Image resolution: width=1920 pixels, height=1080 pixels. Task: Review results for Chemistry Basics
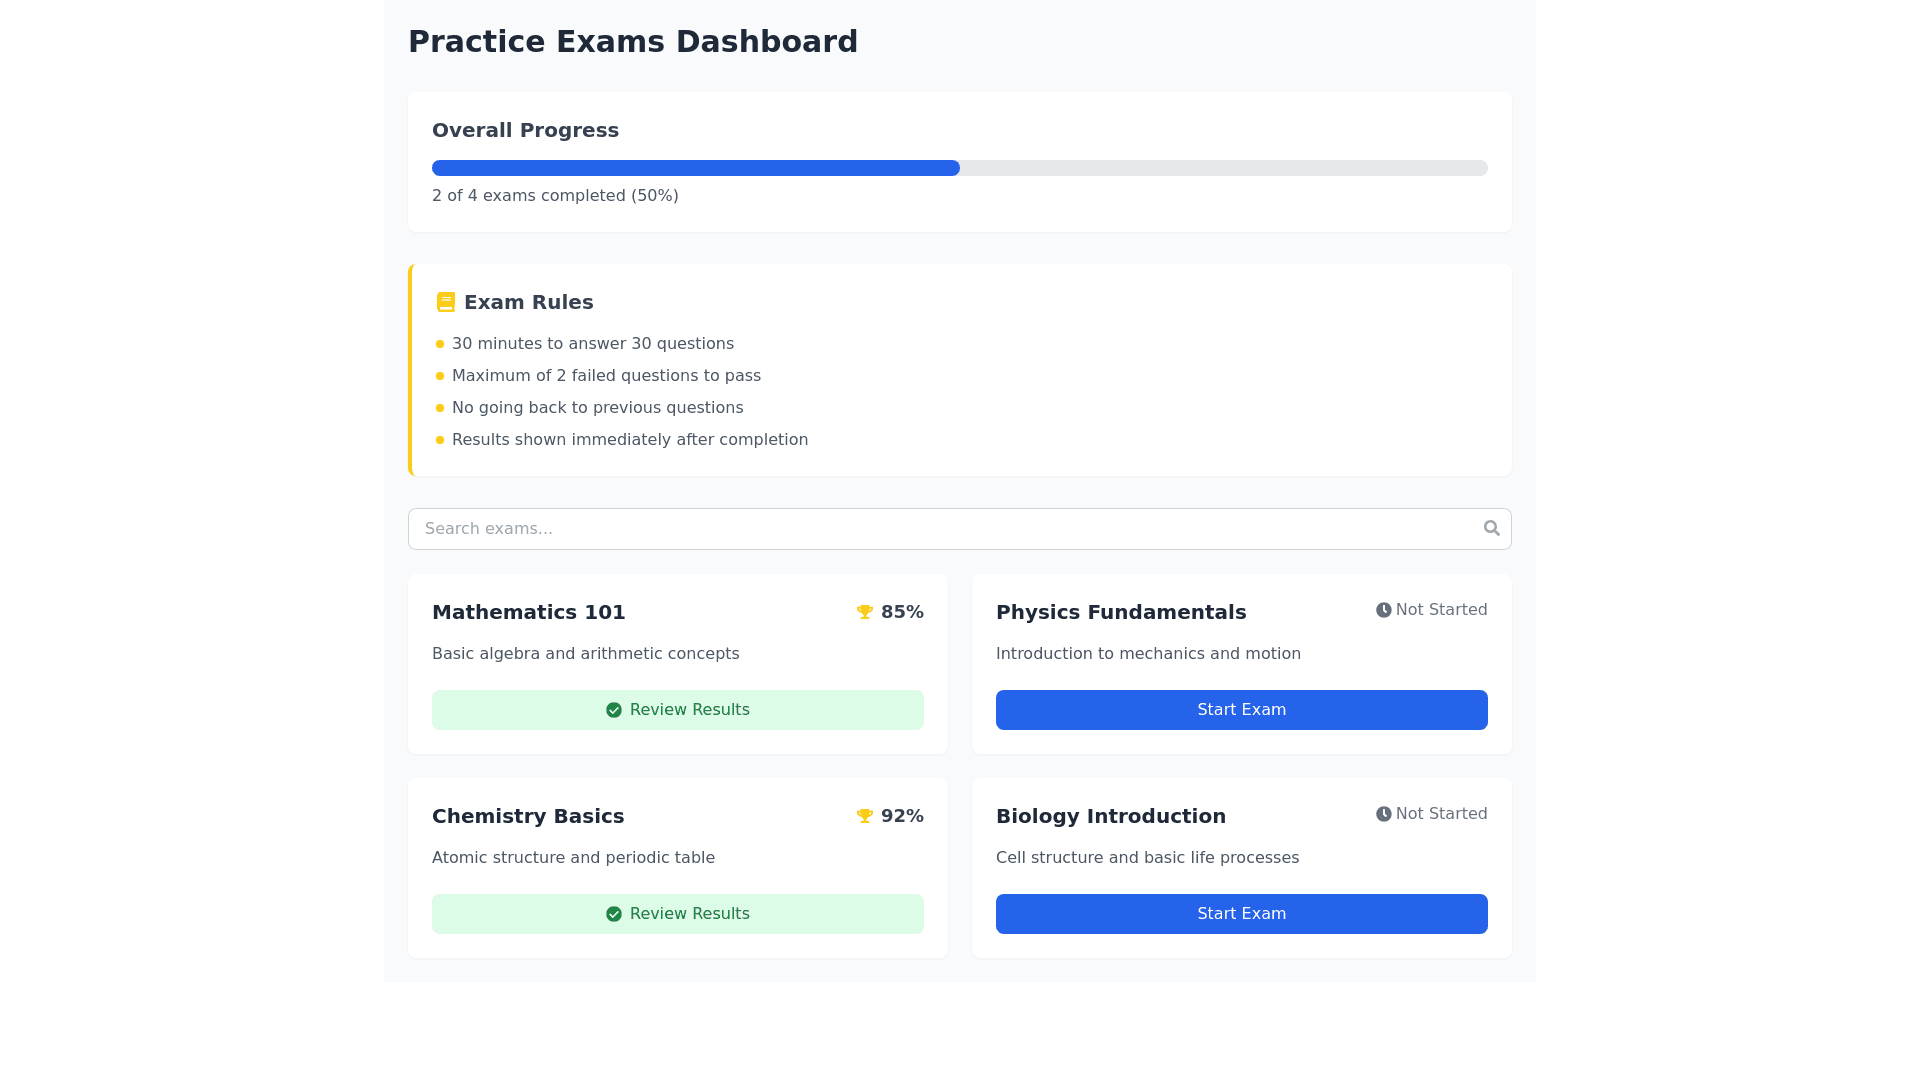pos(678,914)
